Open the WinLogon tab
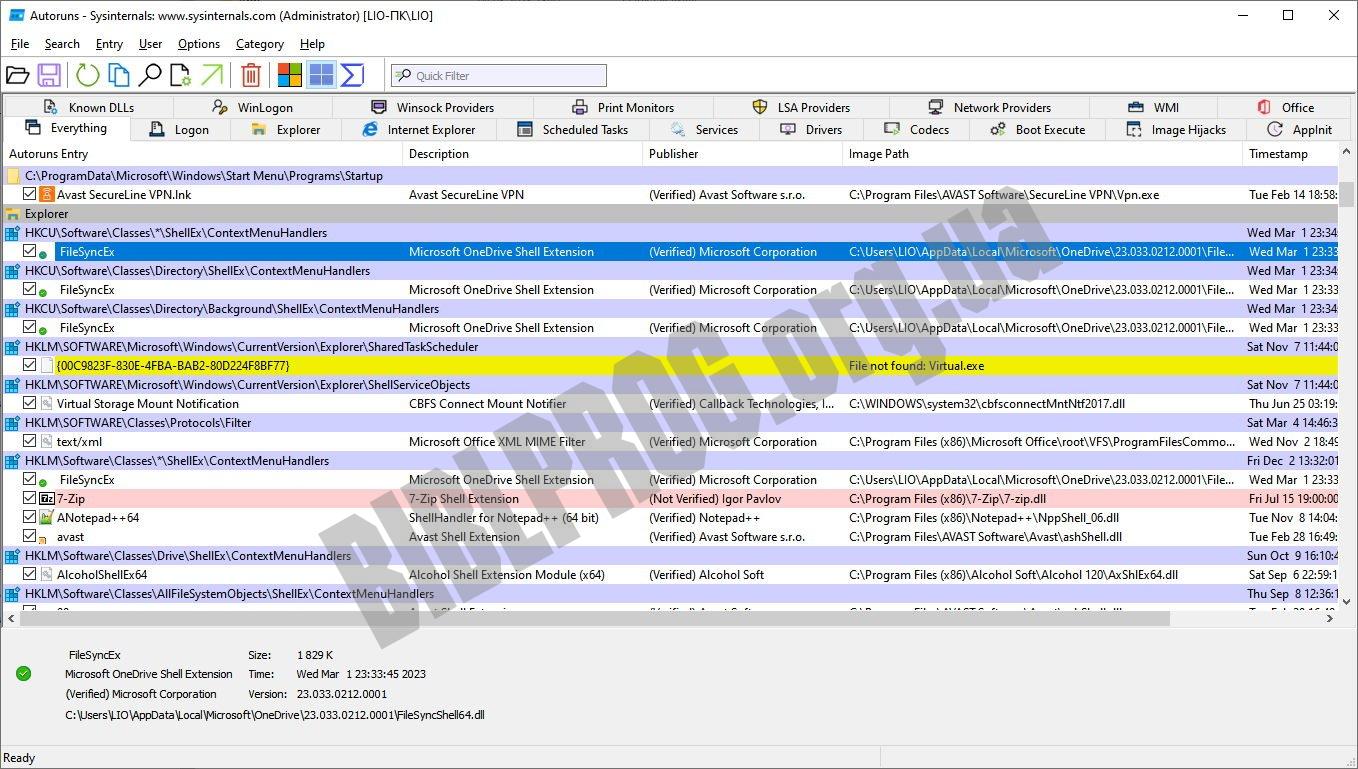 [253, 107]
